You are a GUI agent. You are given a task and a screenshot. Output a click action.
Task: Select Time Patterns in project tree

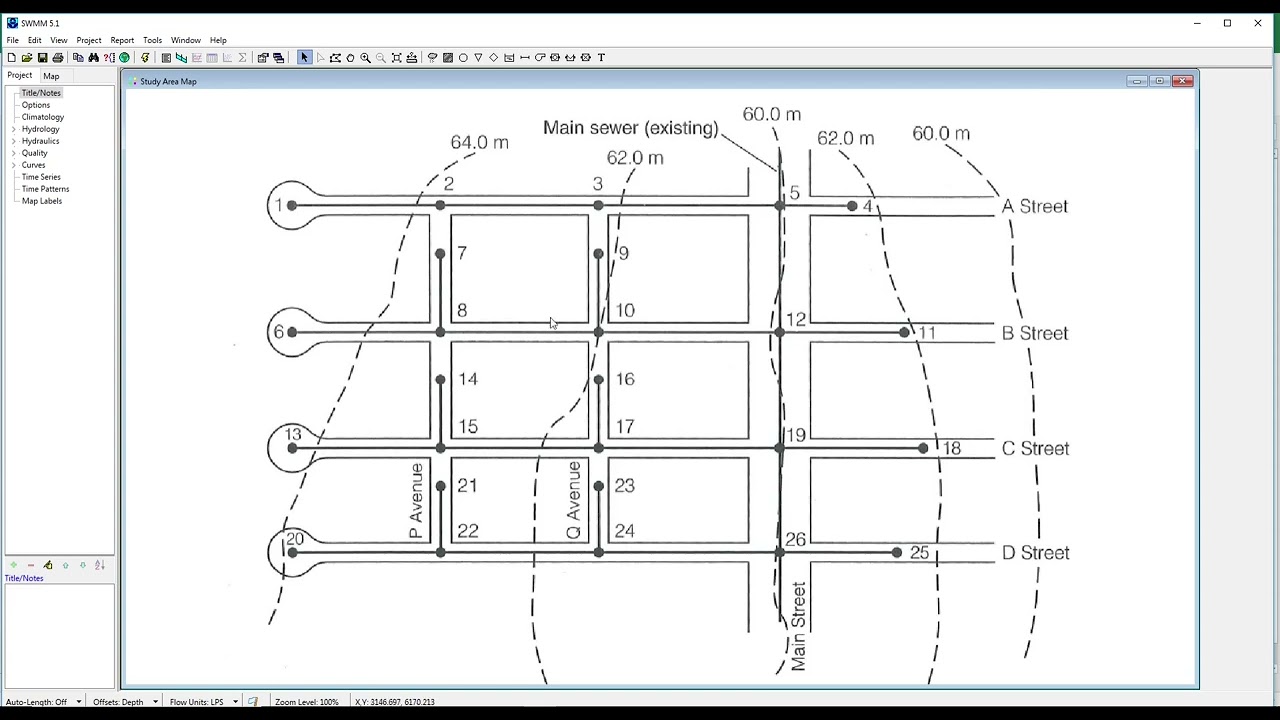point(46,189)
